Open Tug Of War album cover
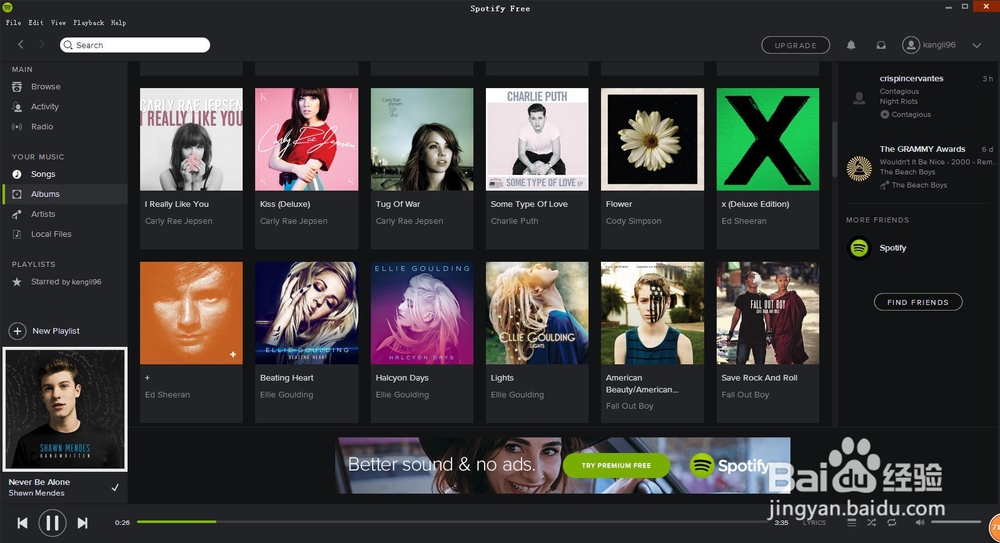 (x=422, y=139)
